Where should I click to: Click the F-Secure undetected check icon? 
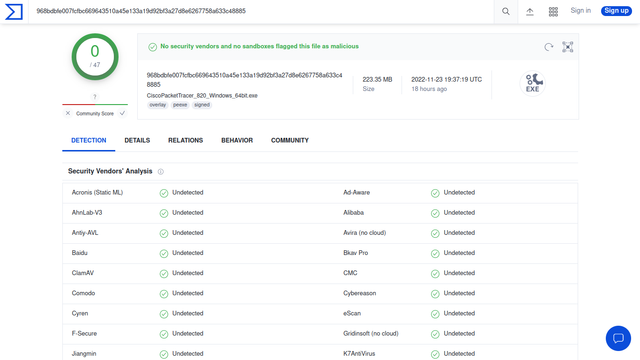coord(164,334)
